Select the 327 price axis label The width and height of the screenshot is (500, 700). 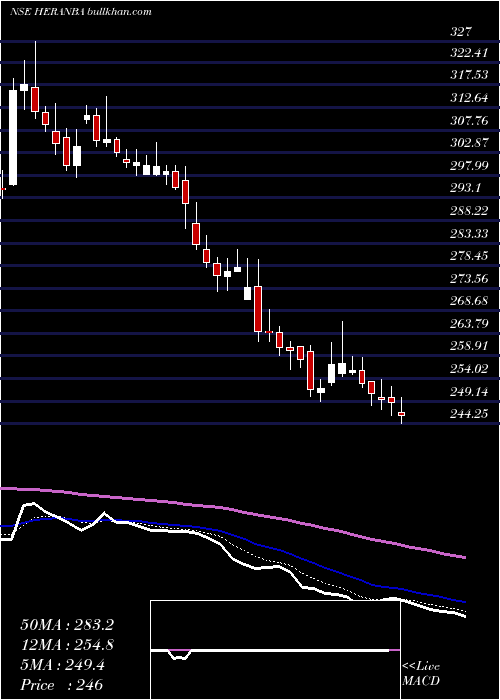(461, 32)
